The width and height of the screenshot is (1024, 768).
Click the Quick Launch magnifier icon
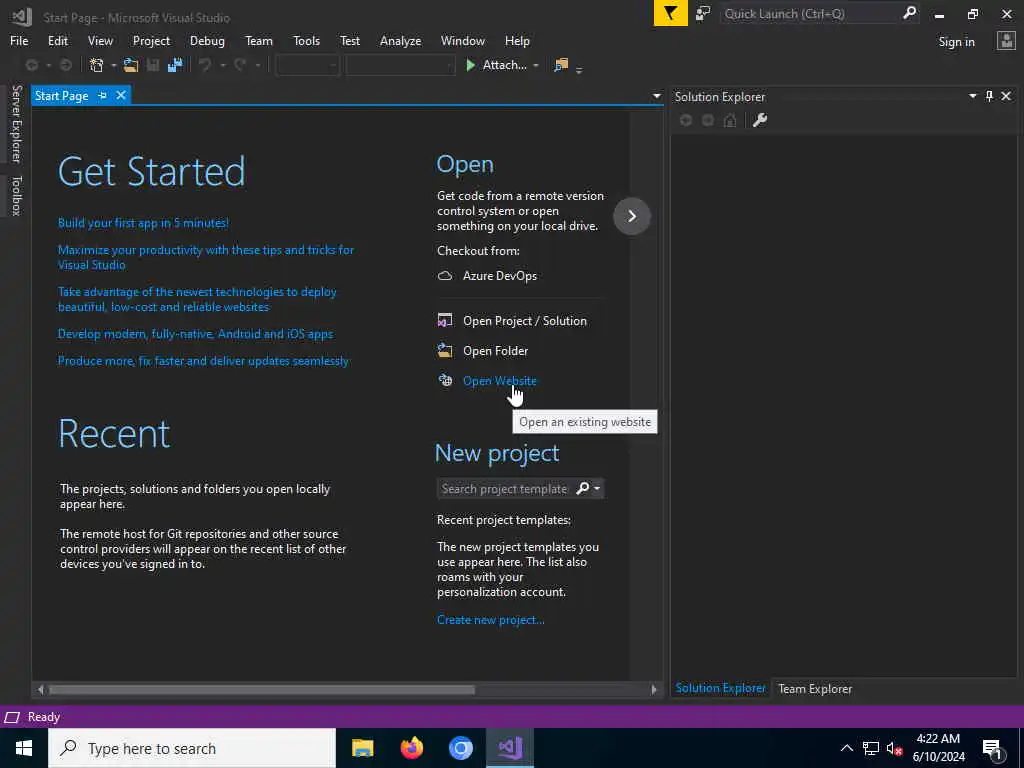[x=909, y=13]
